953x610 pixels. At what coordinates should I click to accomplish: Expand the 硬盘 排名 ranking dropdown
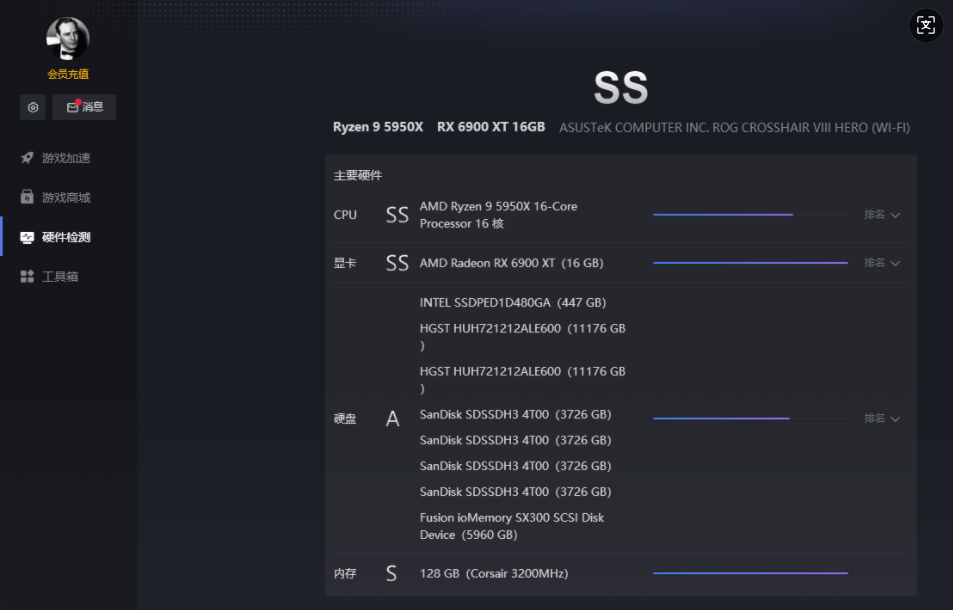(x=882, y=419)
